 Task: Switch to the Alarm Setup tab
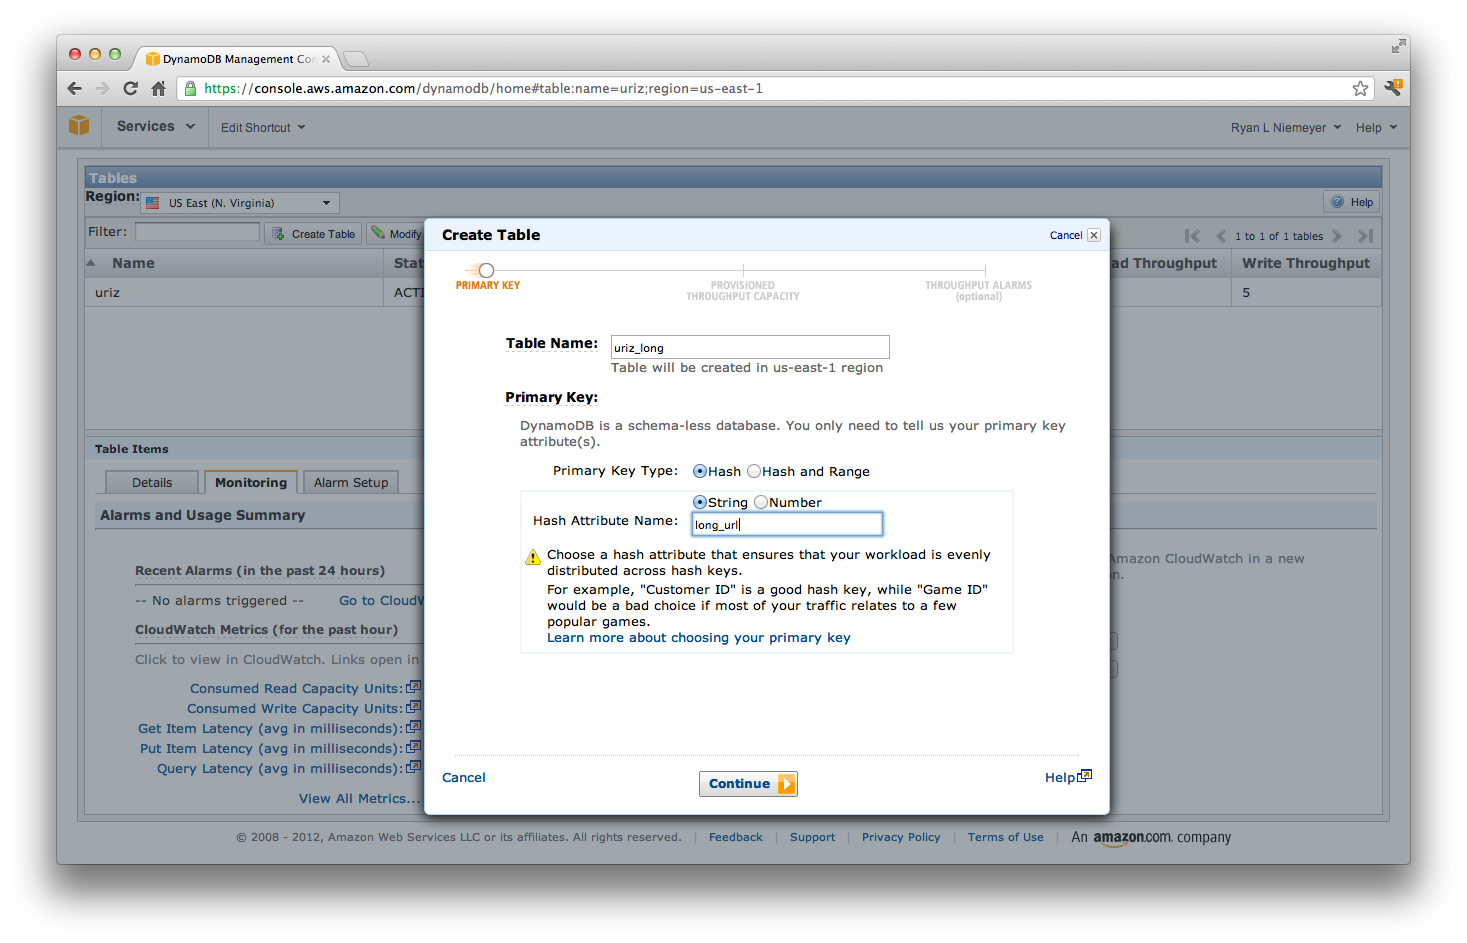(x=350, y=482)
